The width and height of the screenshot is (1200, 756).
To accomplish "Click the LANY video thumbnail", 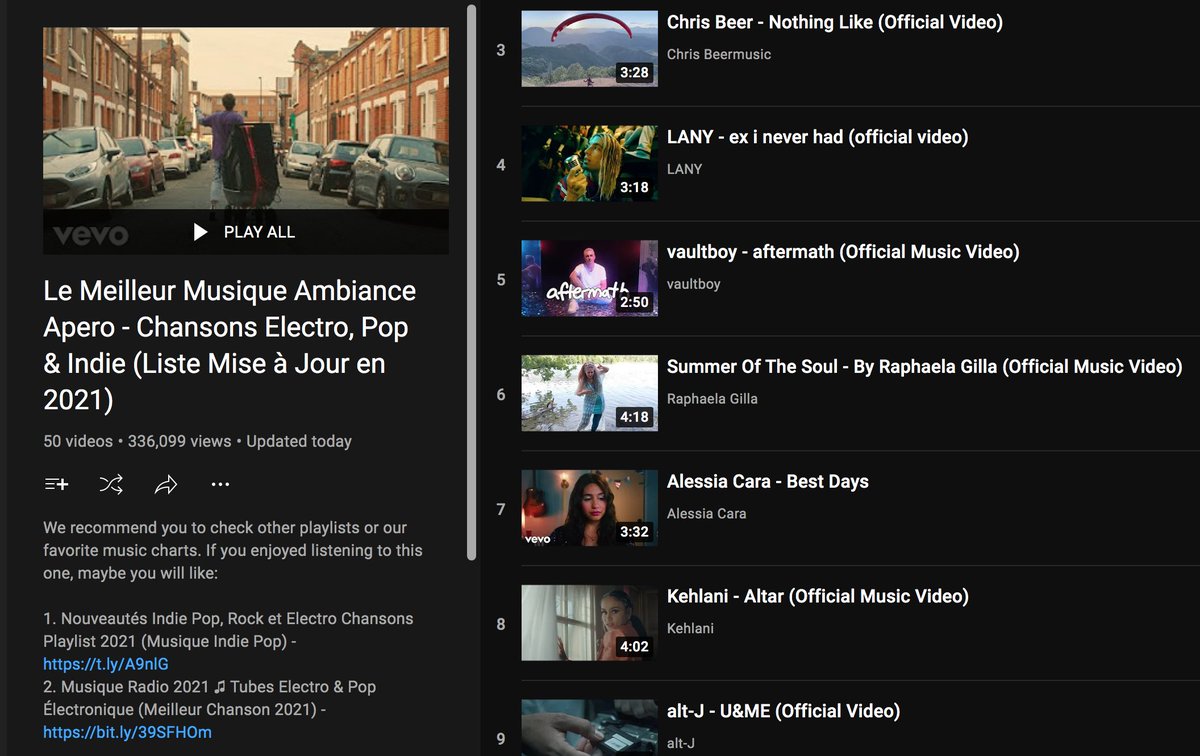I will pyautogui.click(x=590, y=163).
